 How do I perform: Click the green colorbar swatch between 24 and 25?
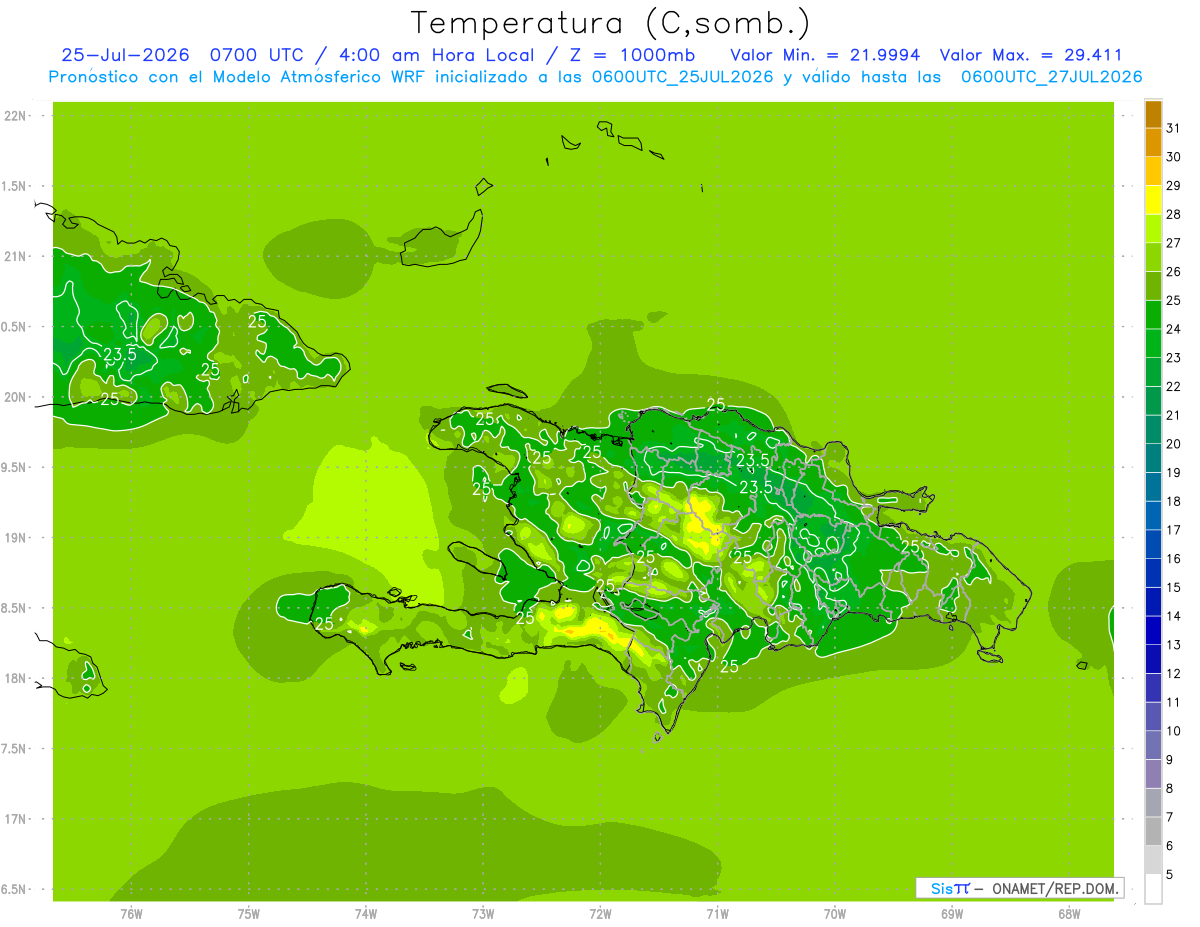[1153, 315]
